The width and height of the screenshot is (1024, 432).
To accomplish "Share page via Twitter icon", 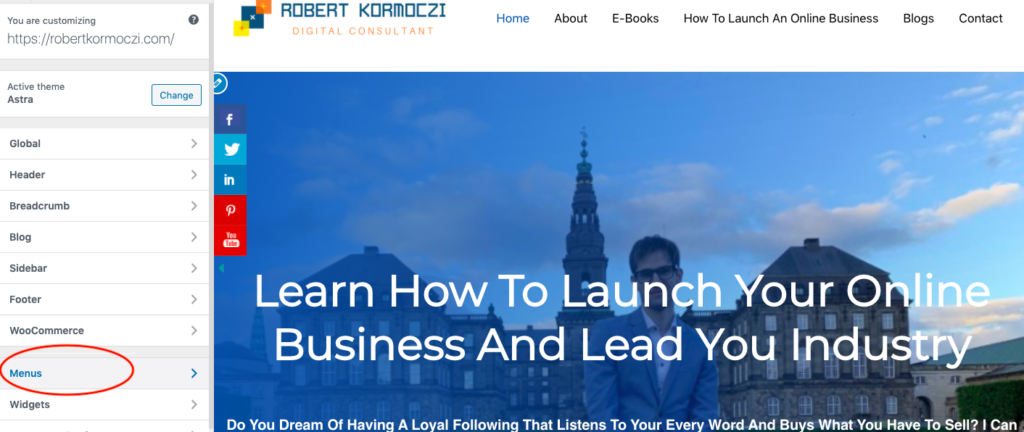I will coord(230,149).
